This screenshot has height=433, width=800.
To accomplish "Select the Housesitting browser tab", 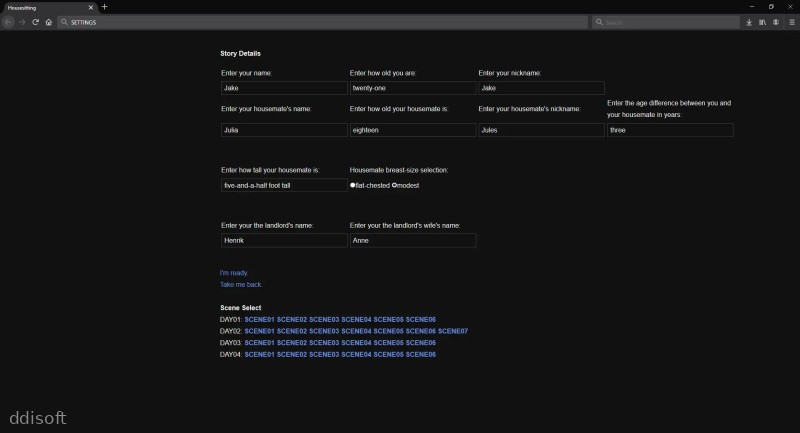I will coord(48,8).
